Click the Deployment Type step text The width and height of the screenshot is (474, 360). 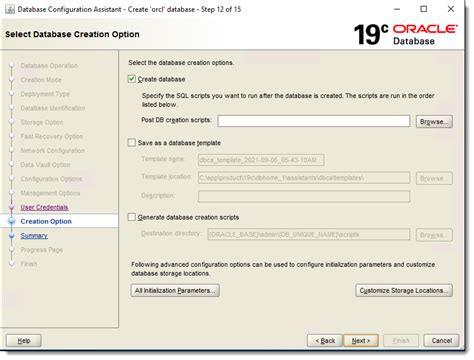[x=45, y=94]
